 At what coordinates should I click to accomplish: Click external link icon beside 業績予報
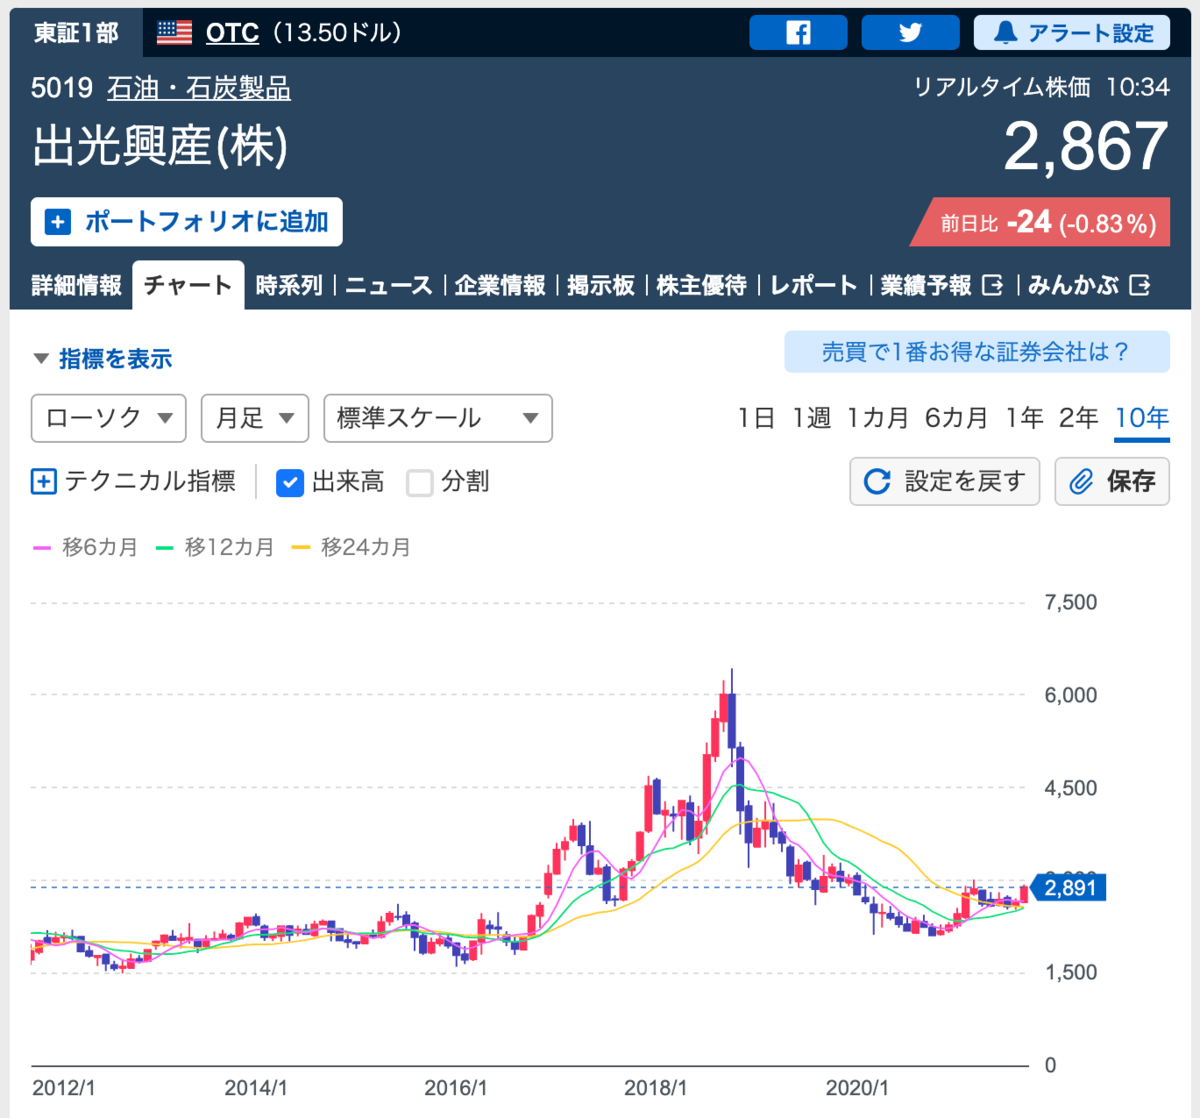[993, 286]
